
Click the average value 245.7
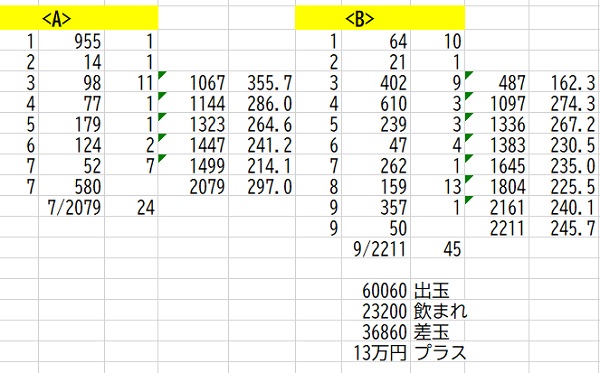[x=564, y=228]
